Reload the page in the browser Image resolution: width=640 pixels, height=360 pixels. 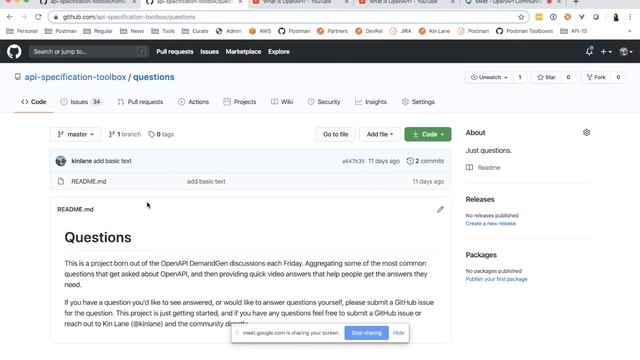coord(38,17)
